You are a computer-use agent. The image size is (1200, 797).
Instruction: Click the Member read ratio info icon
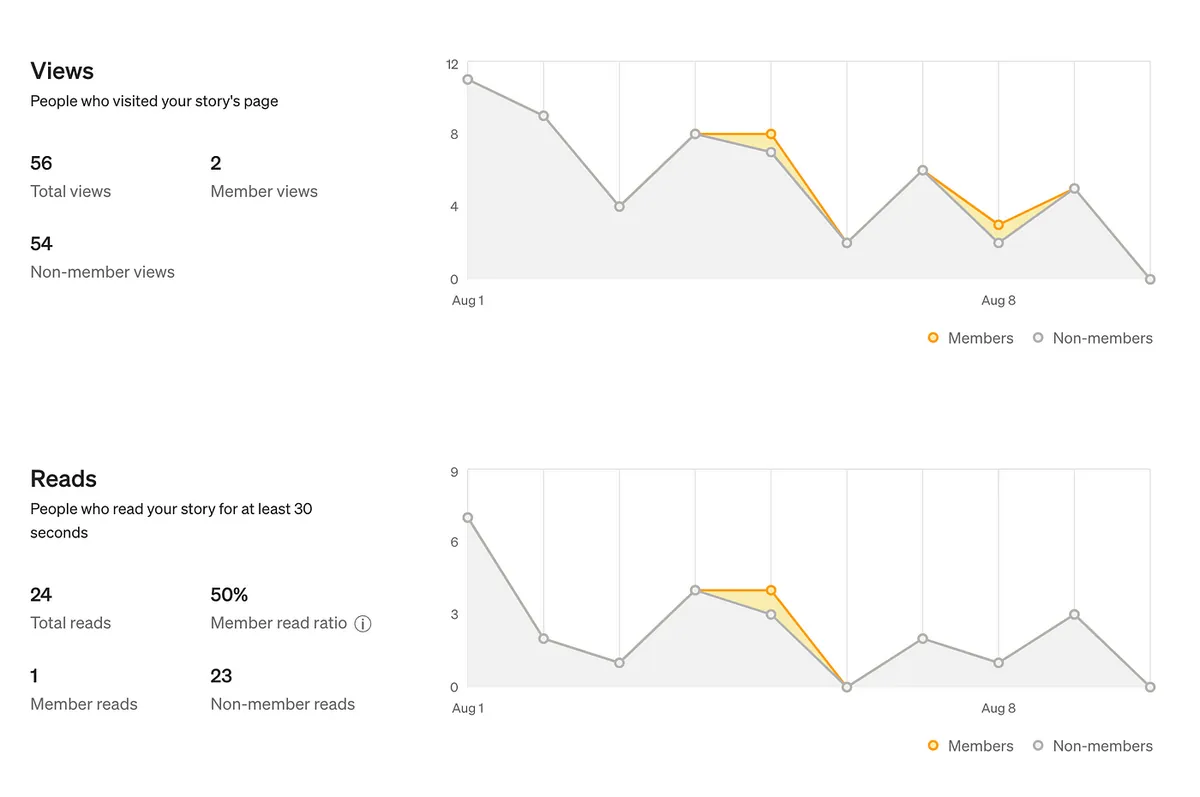363,624
